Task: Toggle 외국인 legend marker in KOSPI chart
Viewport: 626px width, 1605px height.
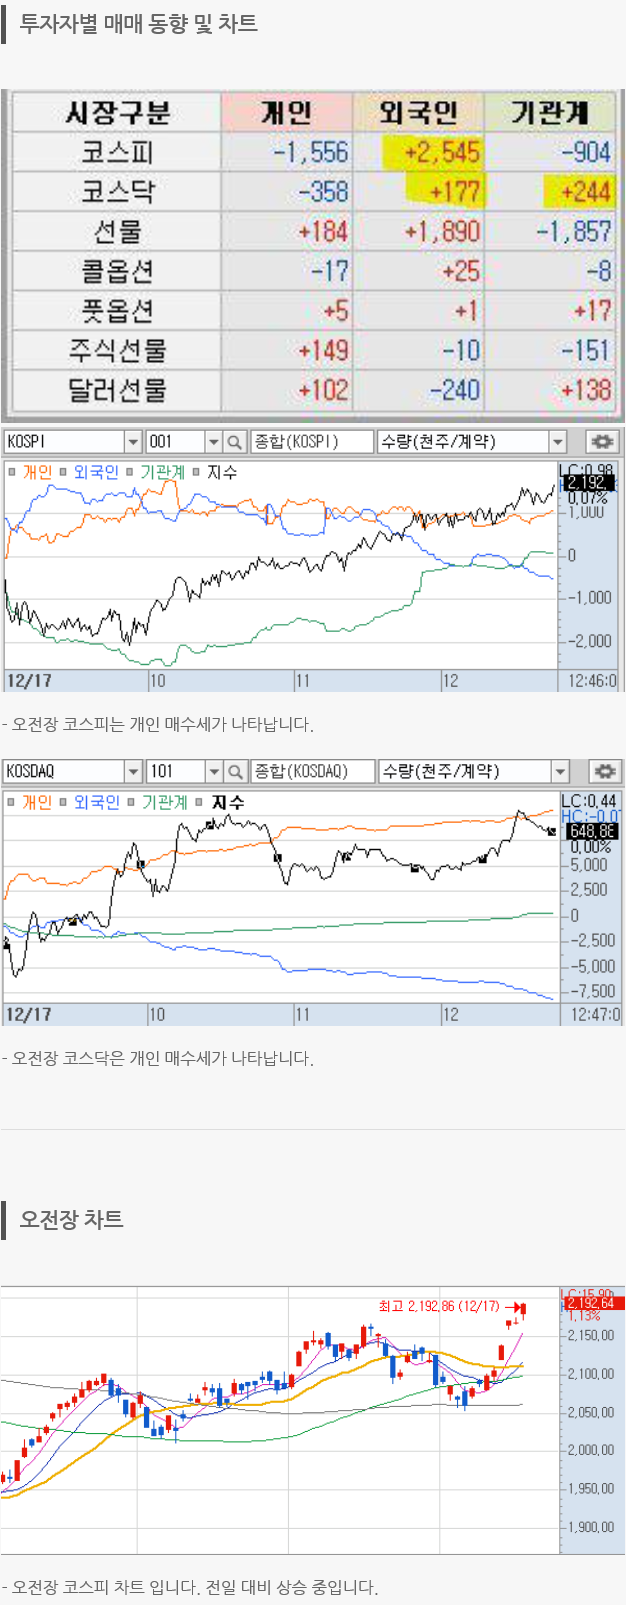Action: pyautogui.click(x=64, y=472)
